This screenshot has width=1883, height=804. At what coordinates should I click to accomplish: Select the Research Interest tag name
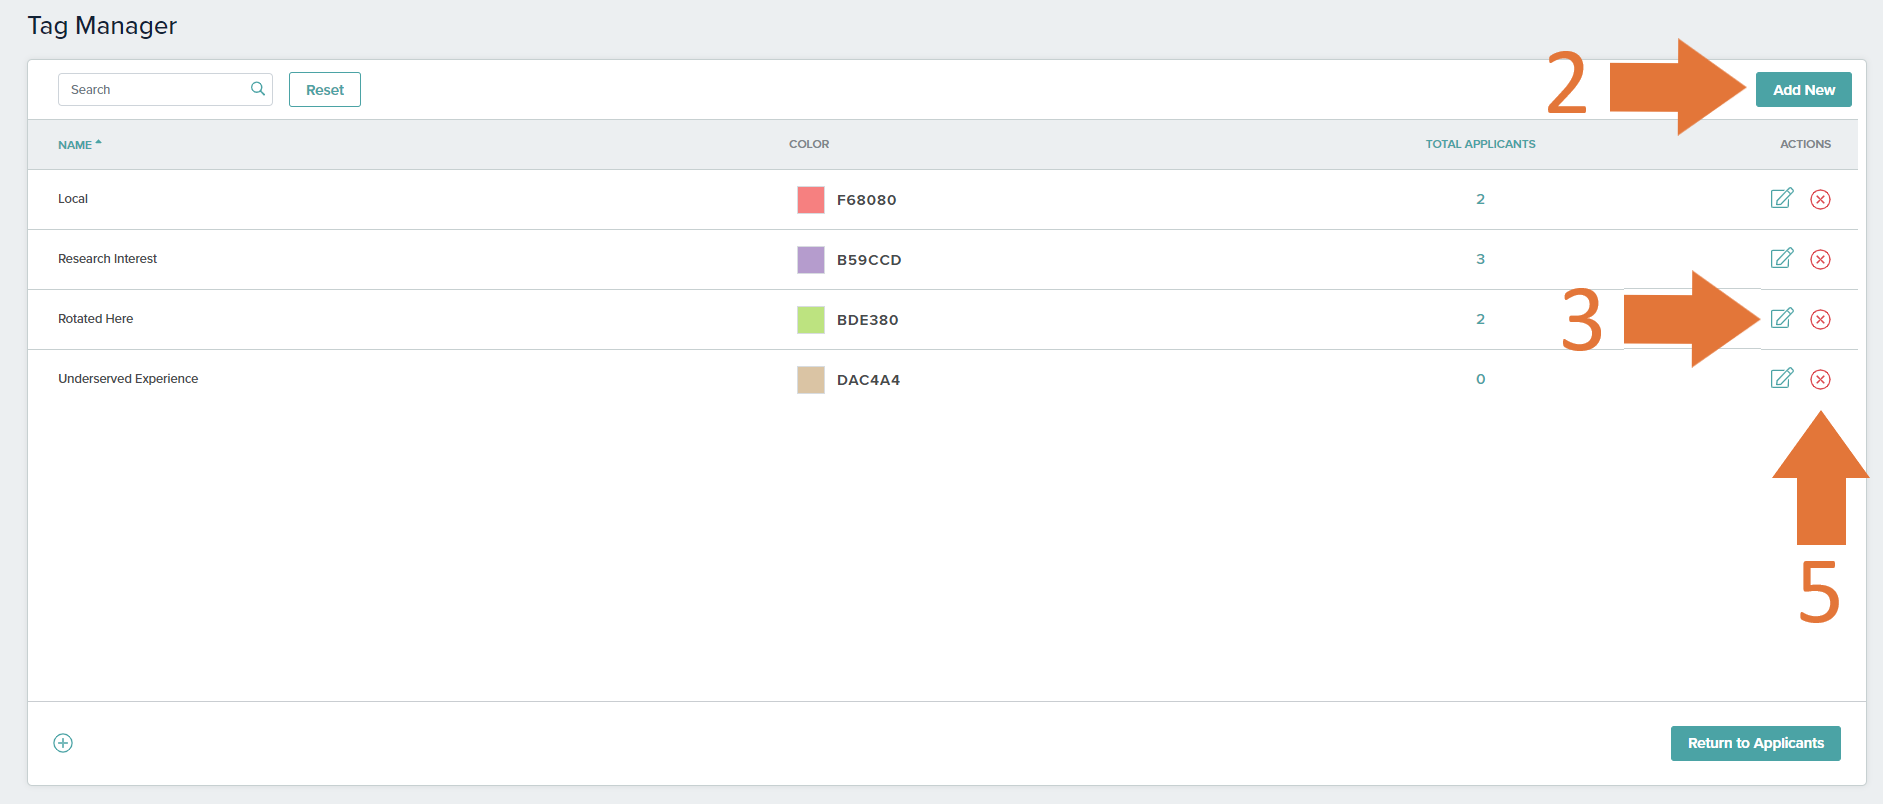click(x=108, y=259)
